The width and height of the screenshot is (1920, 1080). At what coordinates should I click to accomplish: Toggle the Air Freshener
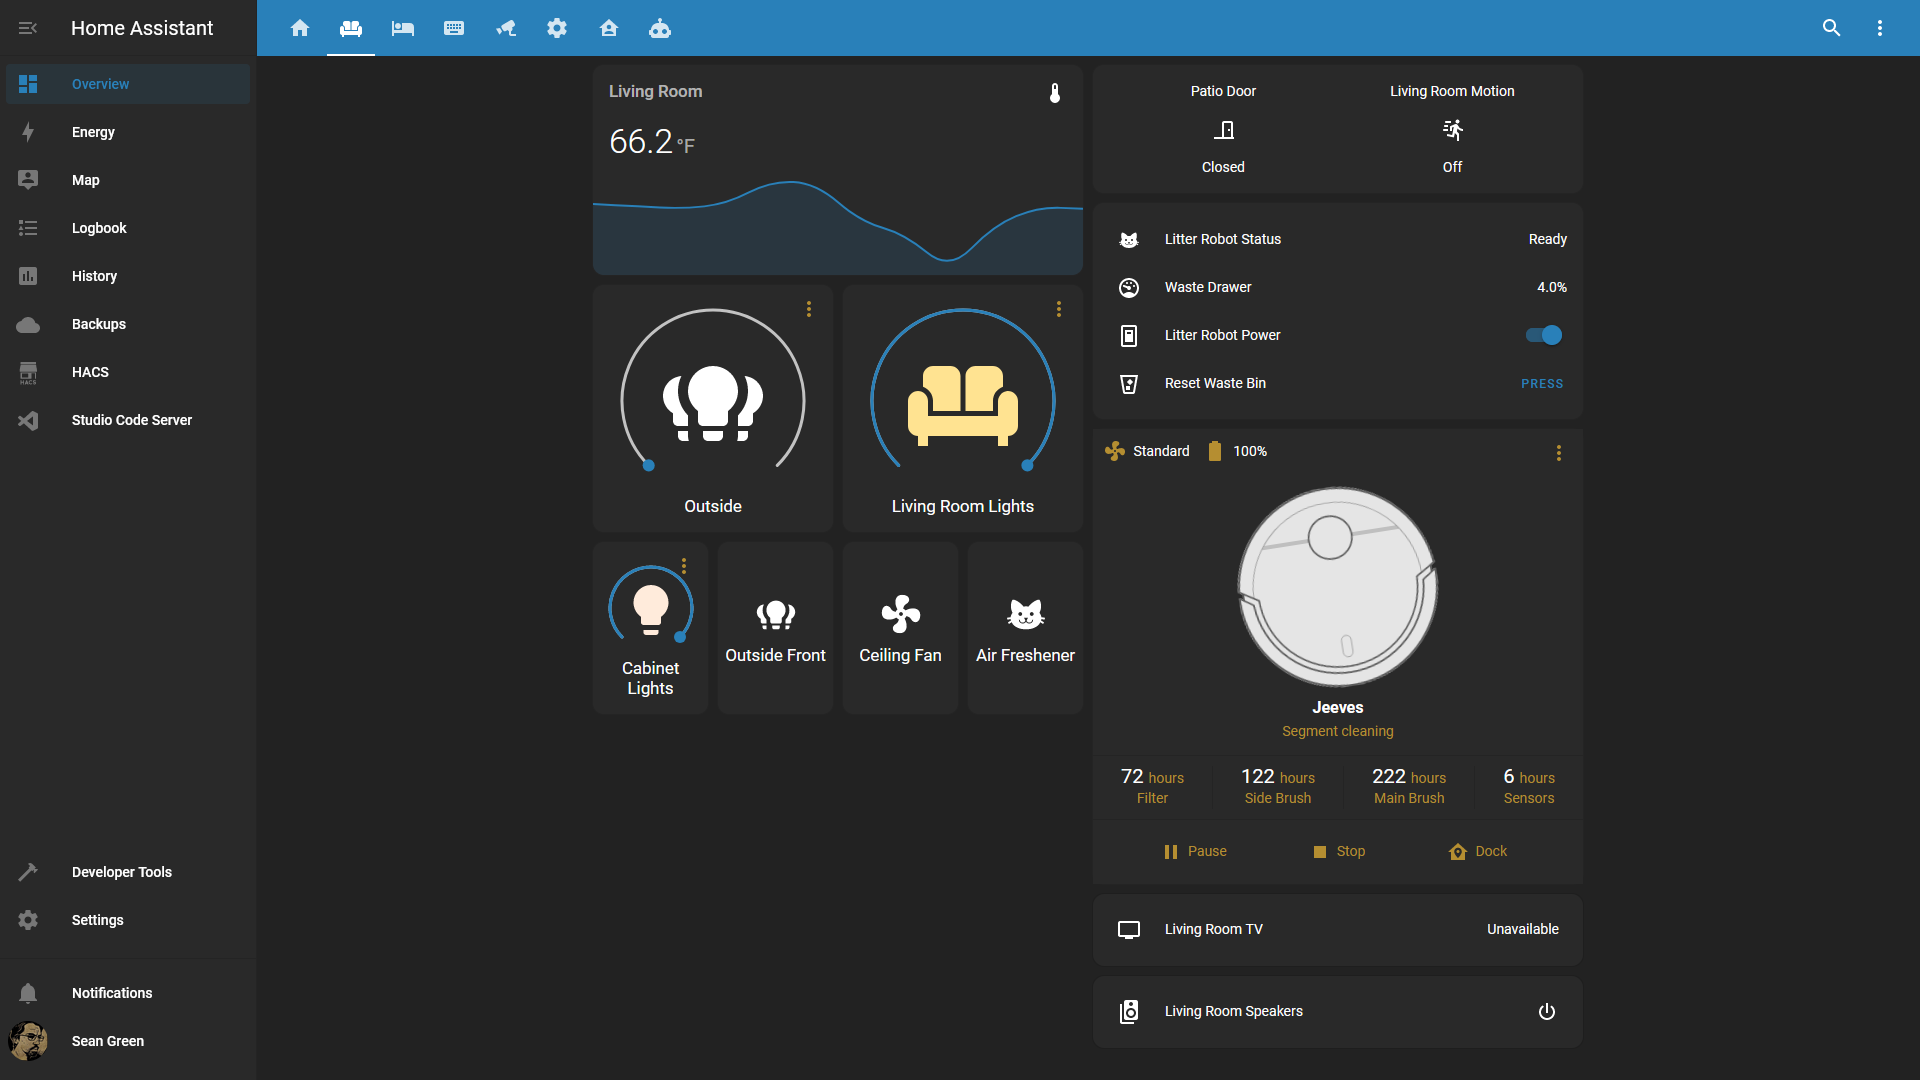pyautogui.click(x=1025, y=628)
